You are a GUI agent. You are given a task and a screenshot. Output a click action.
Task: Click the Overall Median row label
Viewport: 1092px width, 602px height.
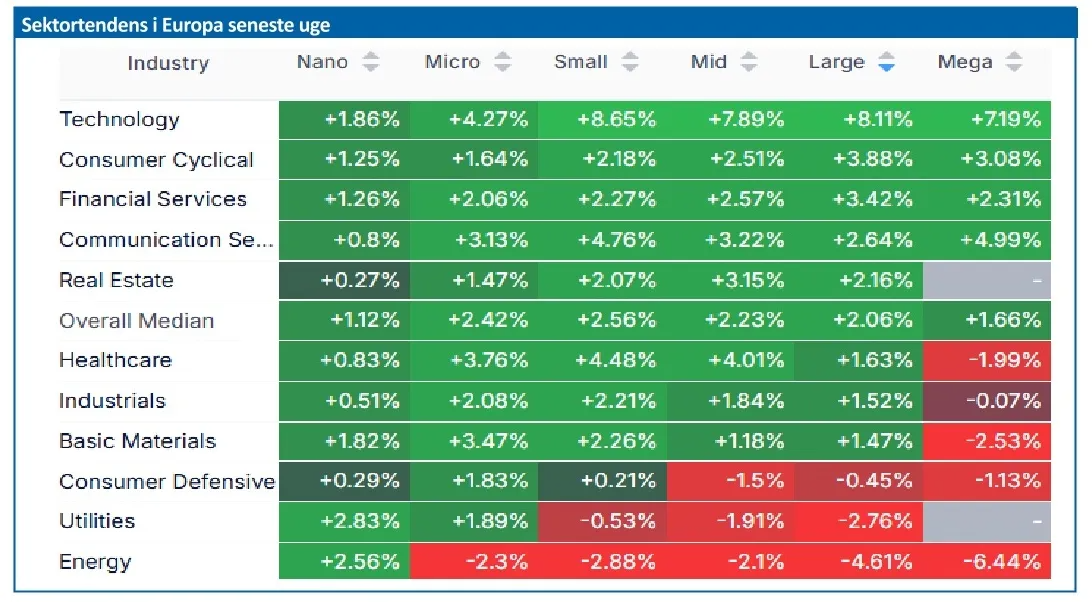[136, 321]
